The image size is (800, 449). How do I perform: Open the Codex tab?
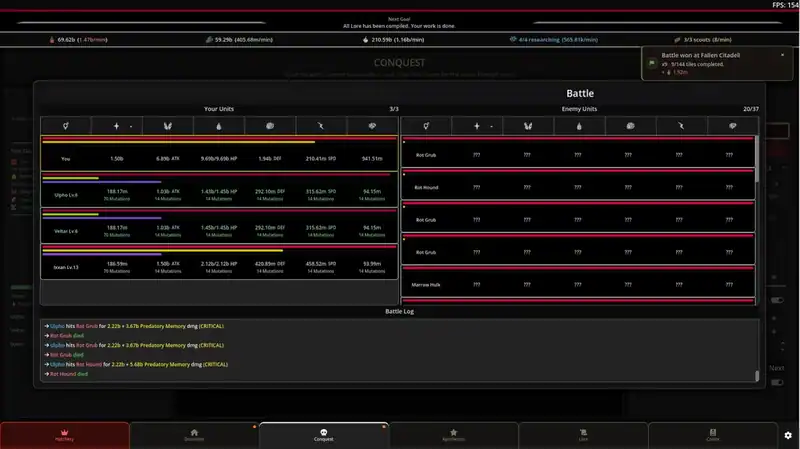coord(713,435)
